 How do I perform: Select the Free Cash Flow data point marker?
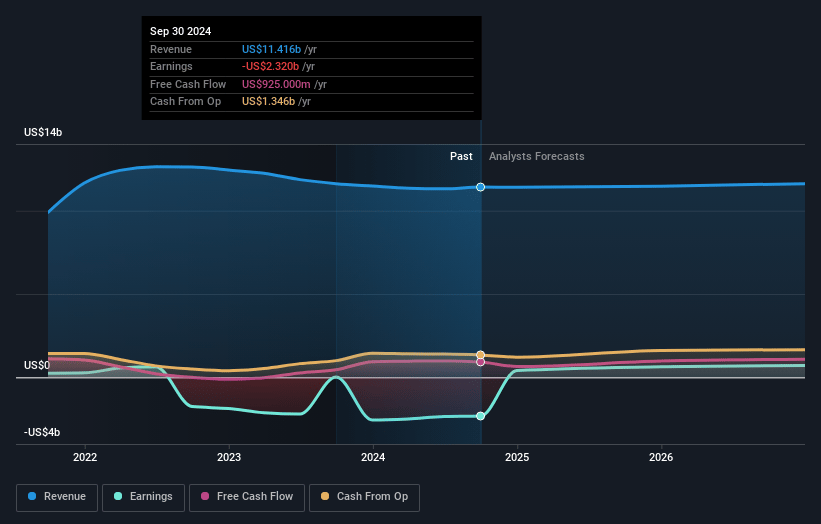[480, 362]
